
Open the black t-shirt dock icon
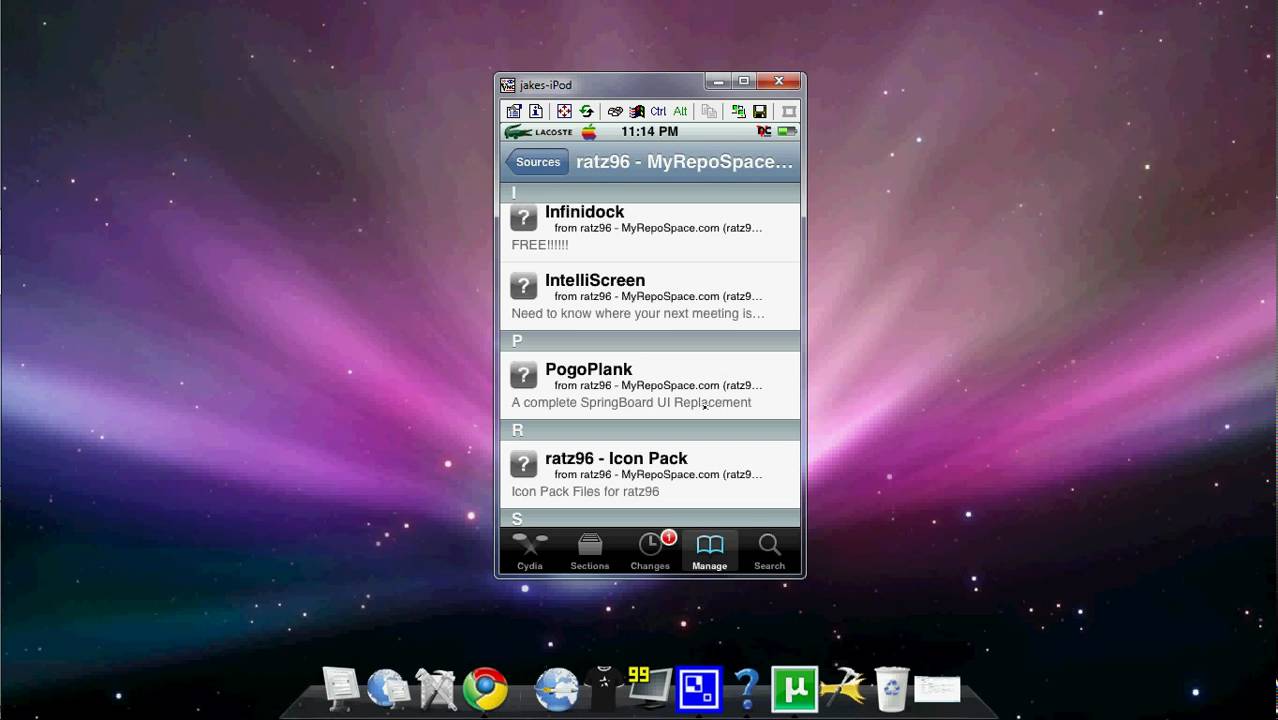point(603,687)
